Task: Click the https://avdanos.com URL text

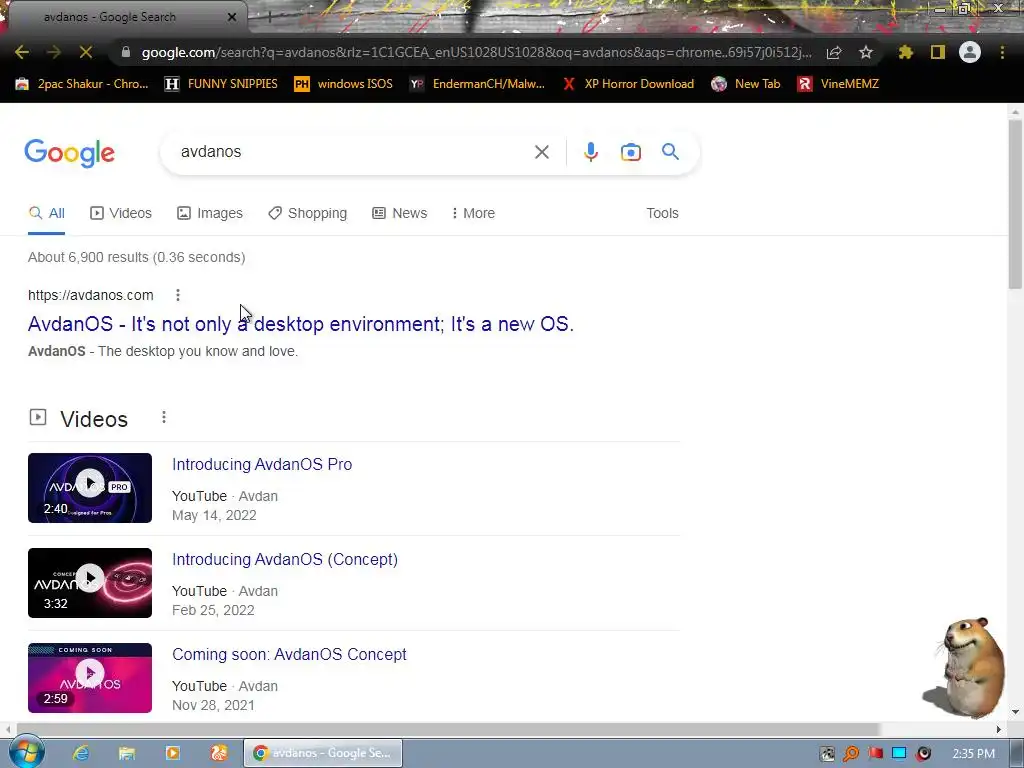Action: (x=91, y=295)
